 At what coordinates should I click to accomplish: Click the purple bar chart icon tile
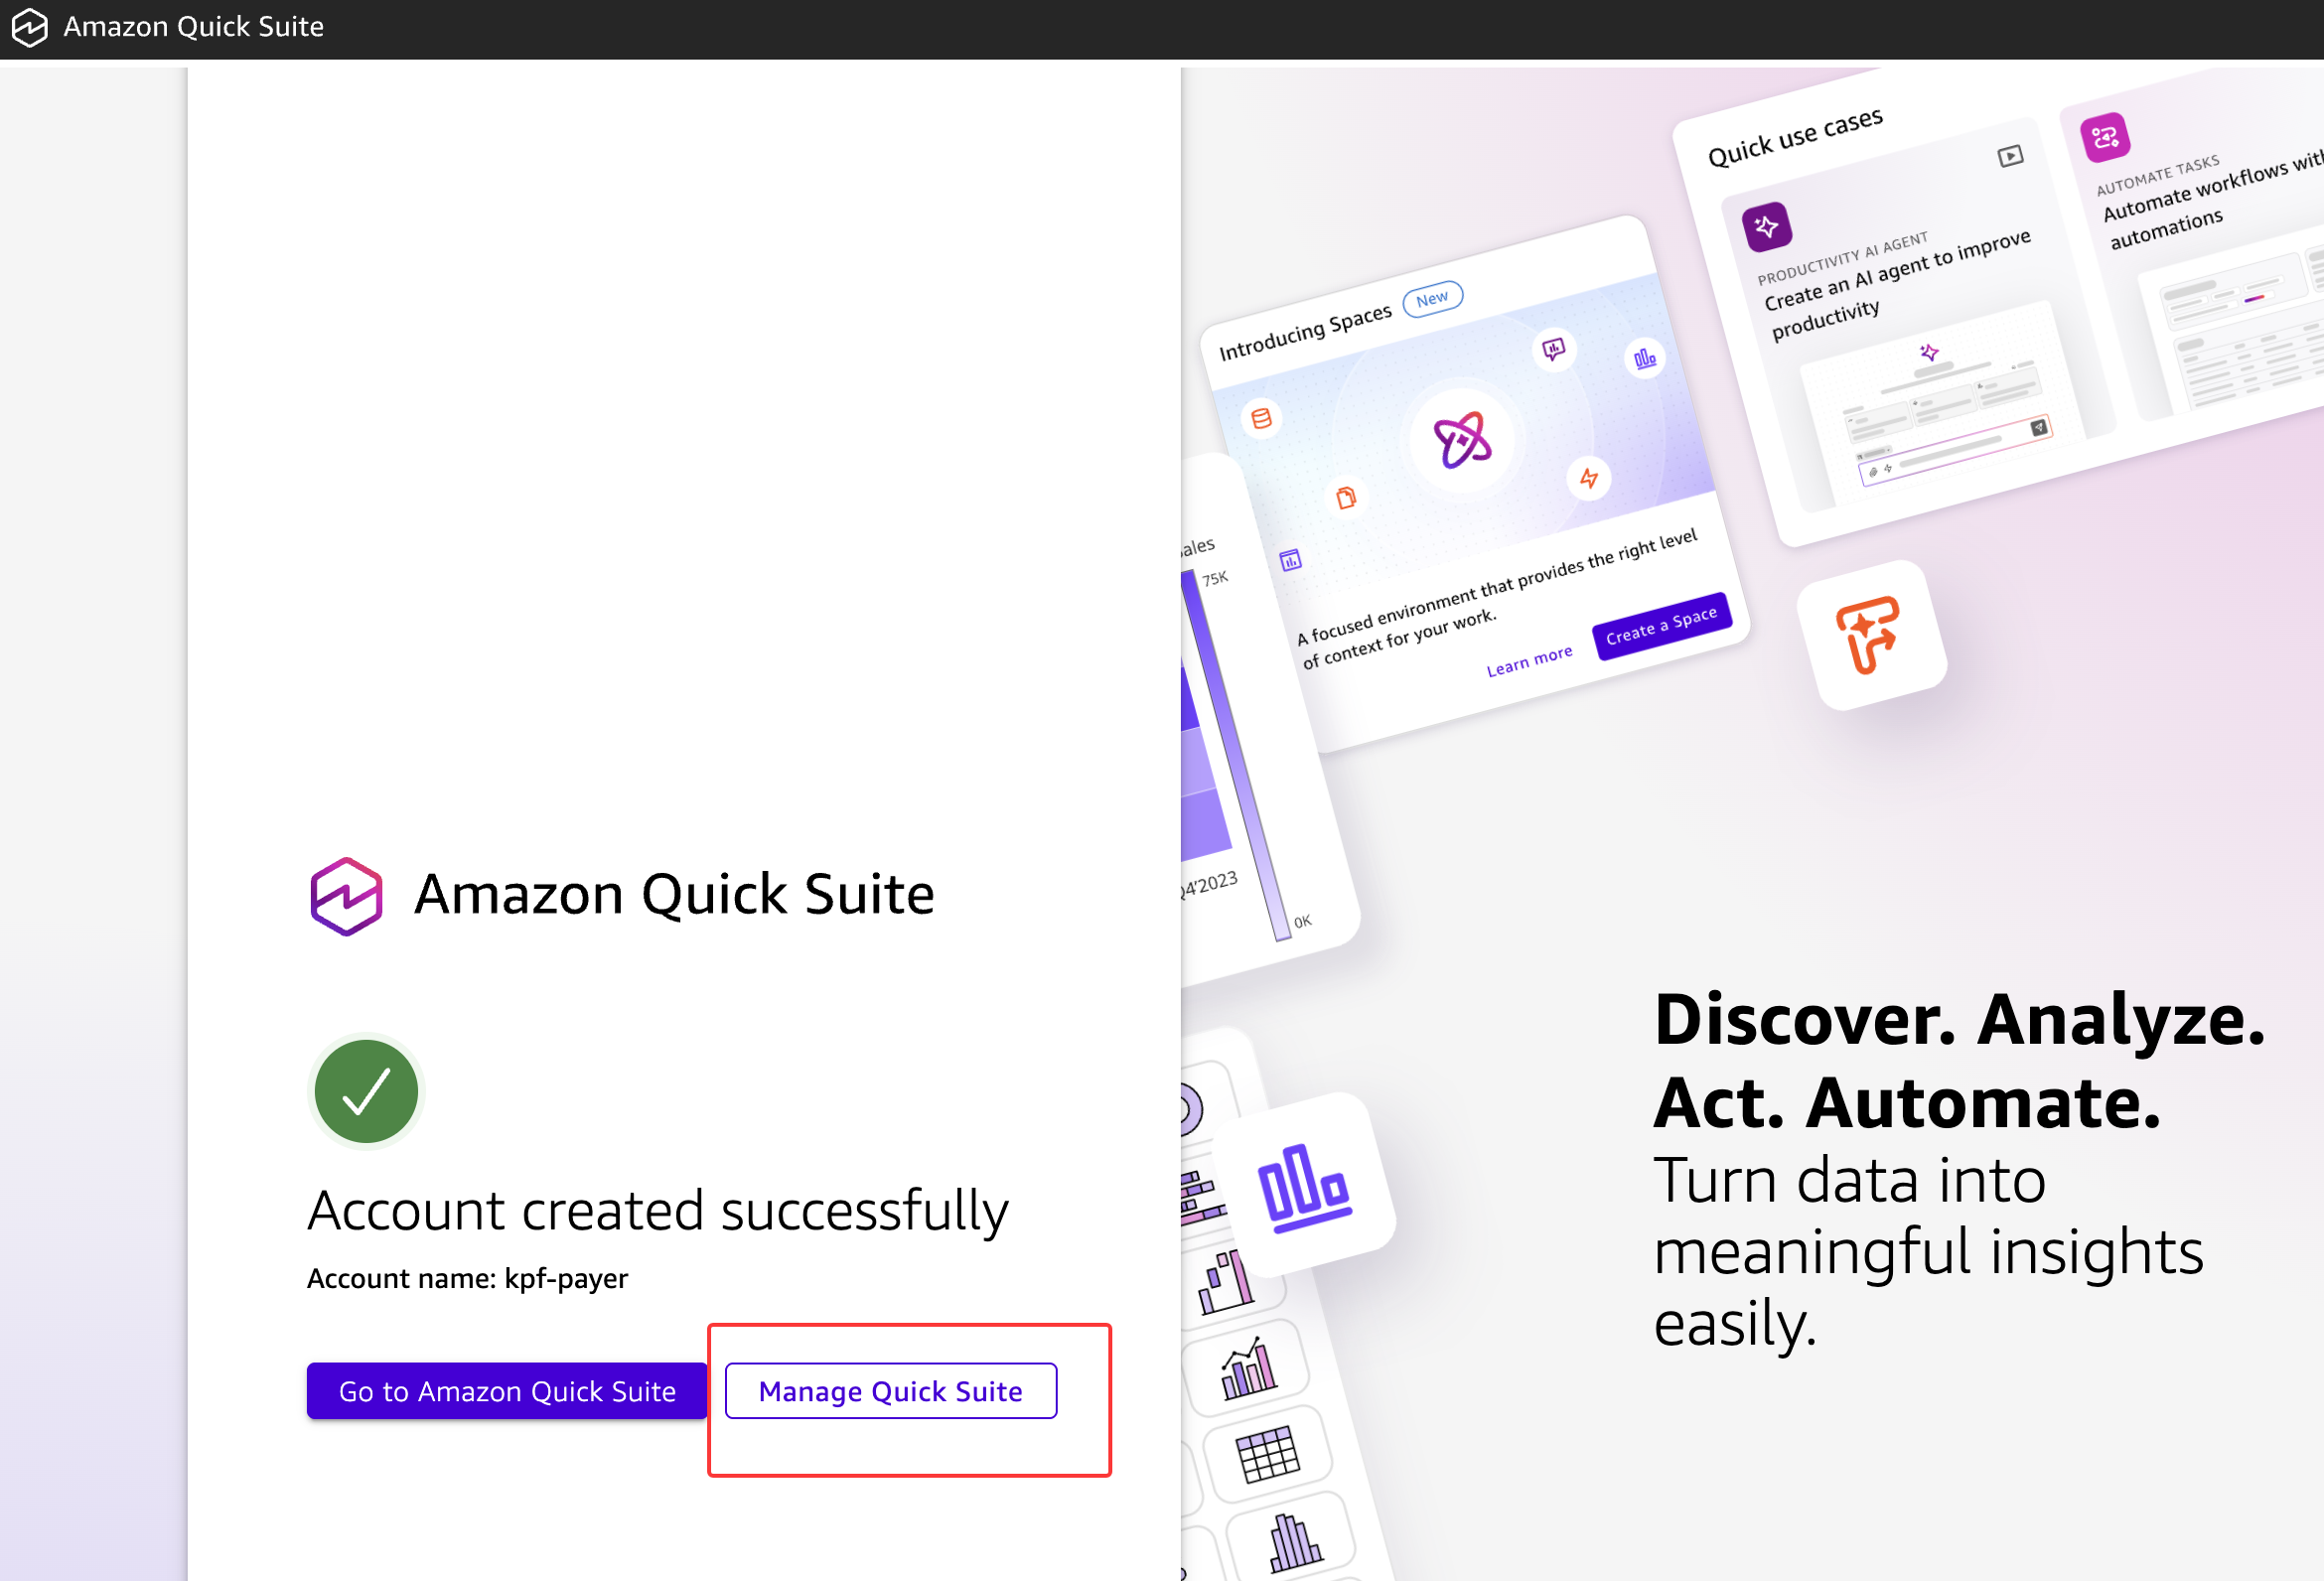(1304, 1186)
